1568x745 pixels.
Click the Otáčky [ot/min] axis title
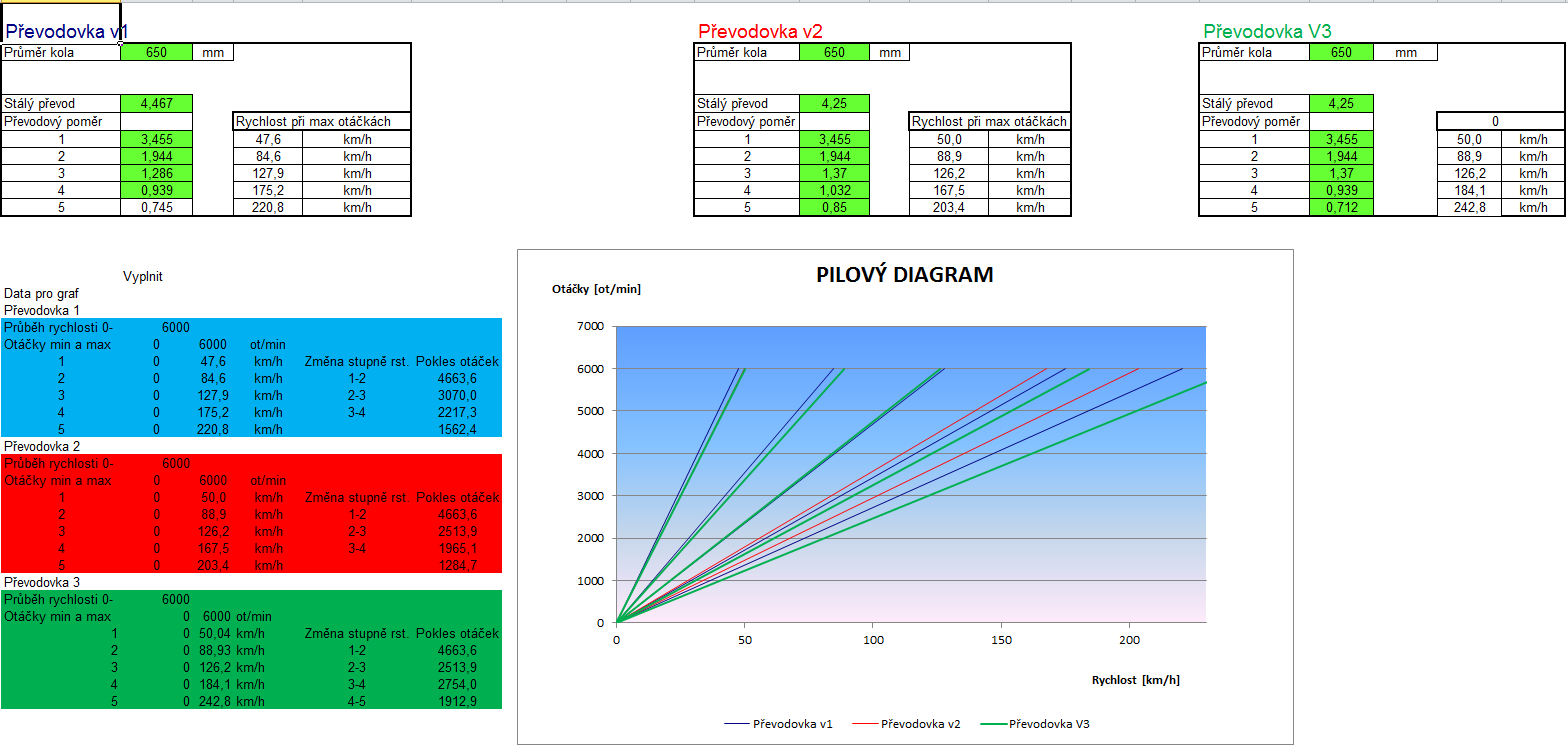click(x=596, y=290)
